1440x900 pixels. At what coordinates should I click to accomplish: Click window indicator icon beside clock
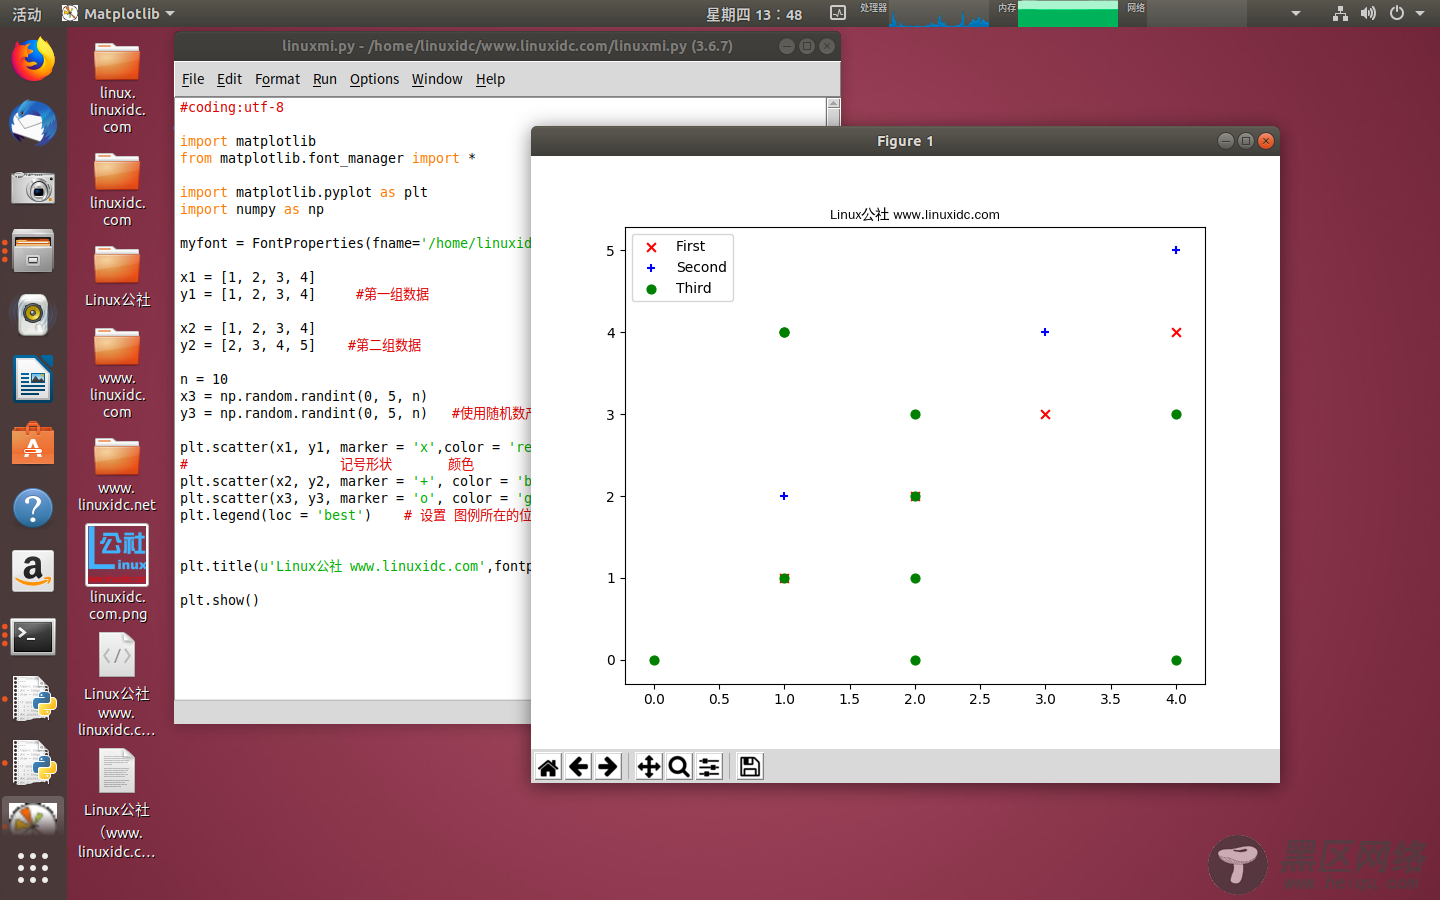point(838,13)
